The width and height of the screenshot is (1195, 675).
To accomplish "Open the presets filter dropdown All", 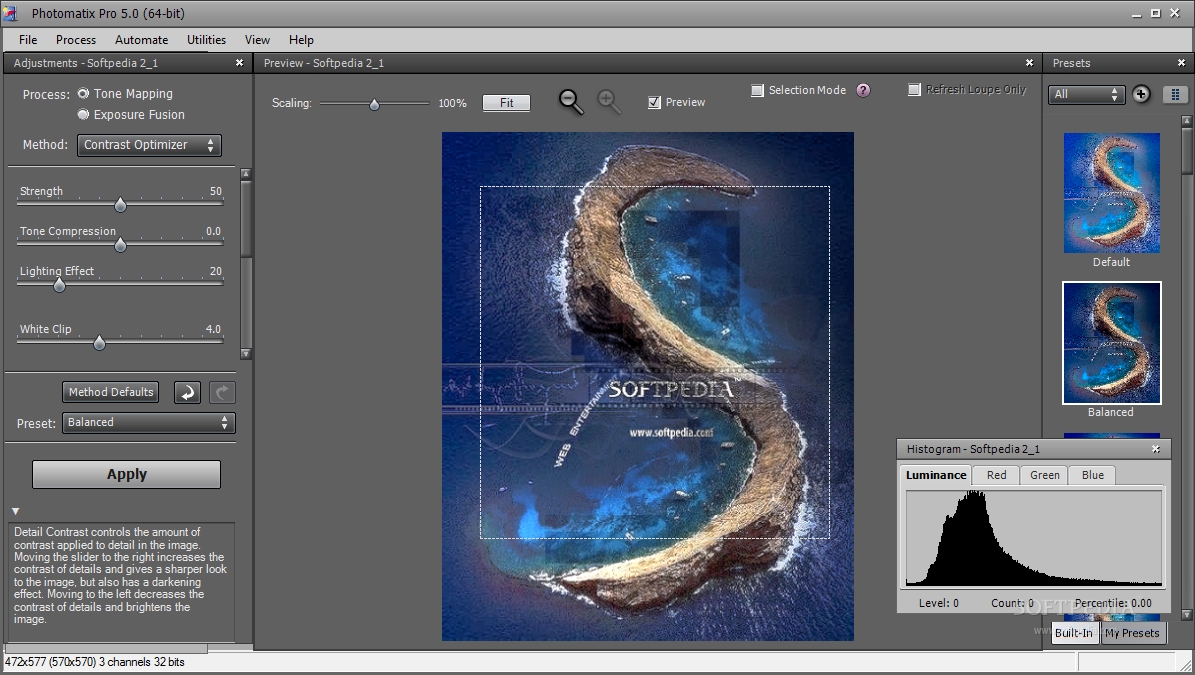I will (1086, 94).
